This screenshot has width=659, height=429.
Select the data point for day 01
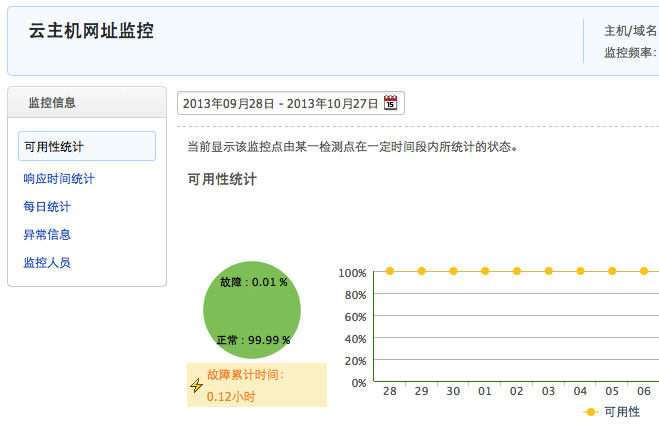click(485, 271)
